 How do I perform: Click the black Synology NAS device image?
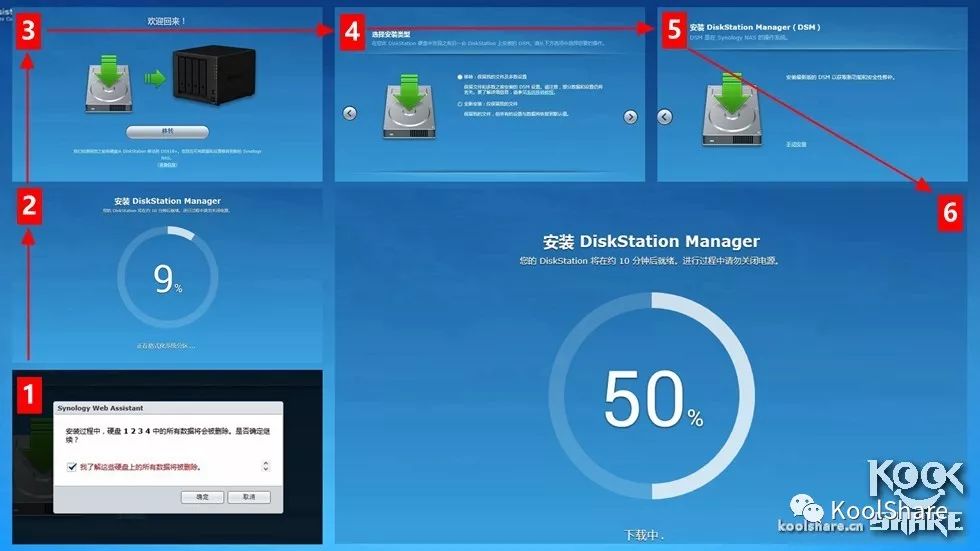[x=214, y=74]
